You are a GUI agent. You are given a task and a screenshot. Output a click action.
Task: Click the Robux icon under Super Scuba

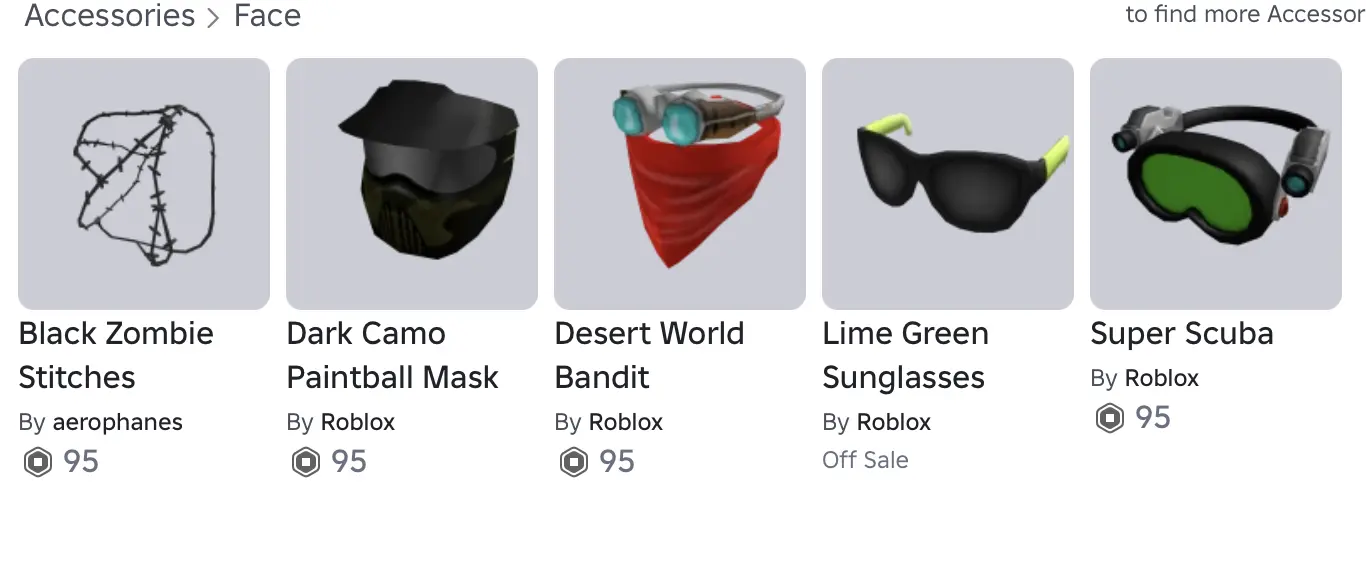coord(1110,418)
